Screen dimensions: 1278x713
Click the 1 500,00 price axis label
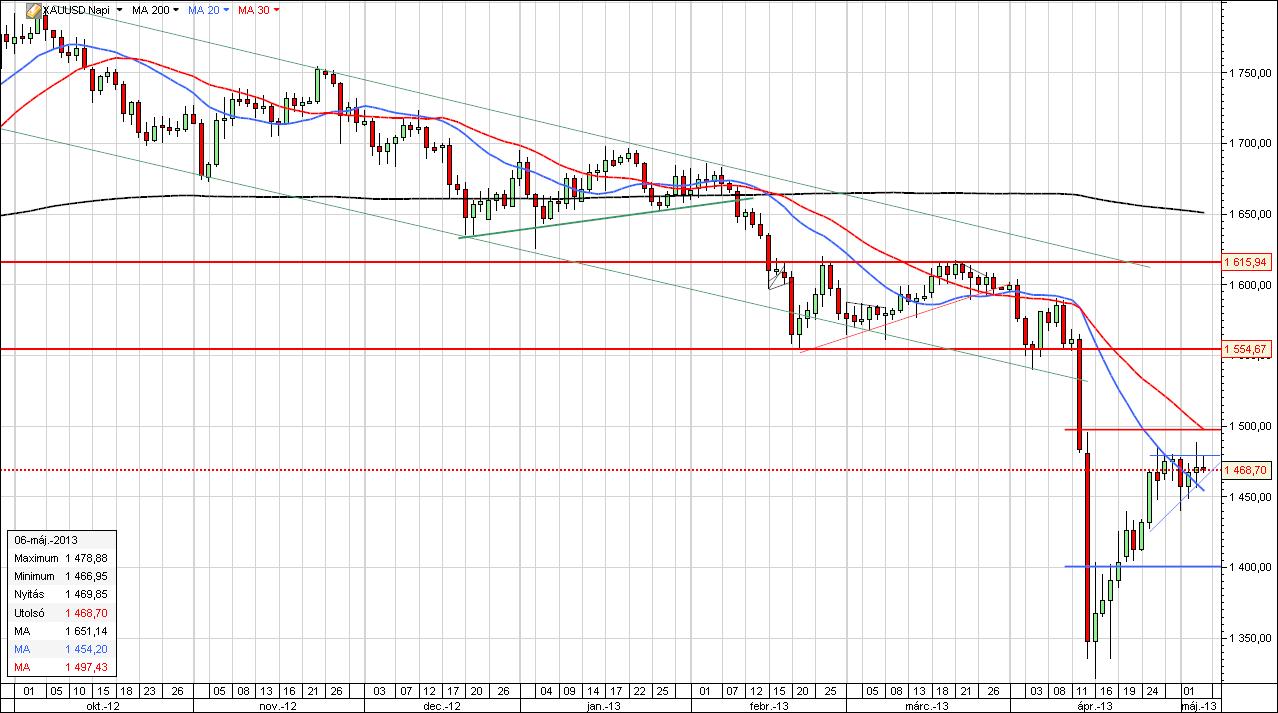(1249, 426)
